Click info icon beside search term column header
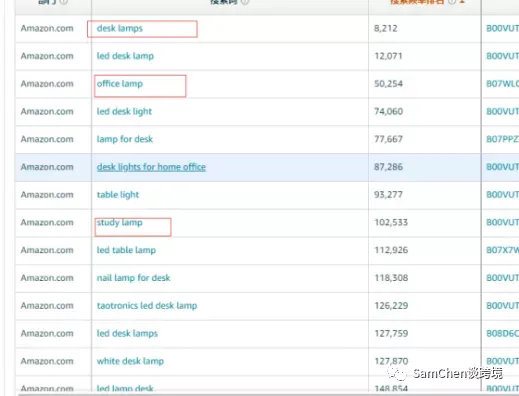Viewport: 519px width, 396px height. pyautogui.click(x=245, y=2)
